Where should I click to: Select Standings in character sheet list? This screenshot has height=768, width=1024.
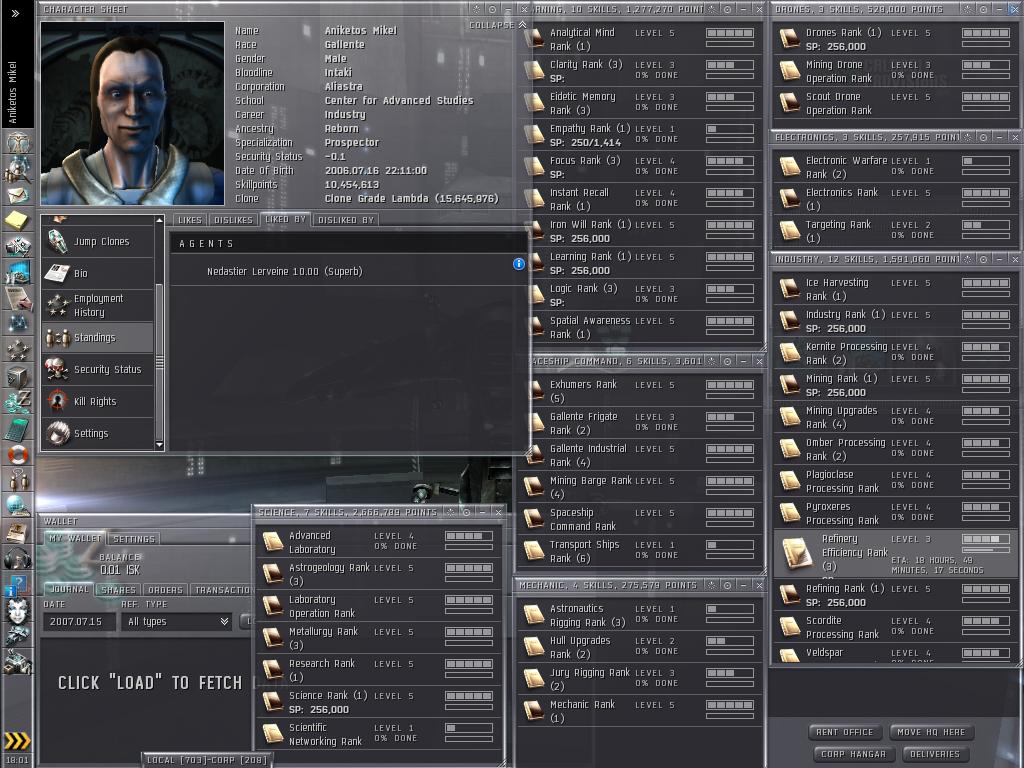click(x=98, y=338)
